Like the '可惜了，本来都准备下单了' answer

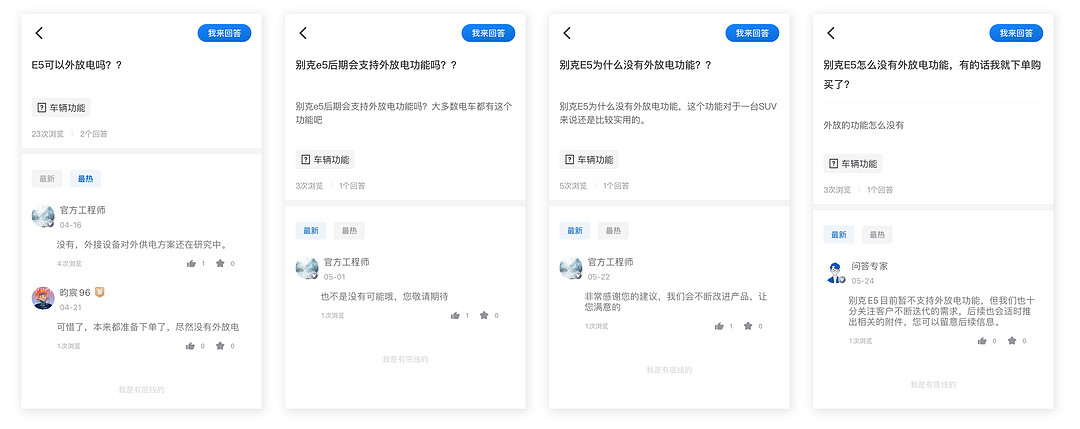(x=191, y=346)
